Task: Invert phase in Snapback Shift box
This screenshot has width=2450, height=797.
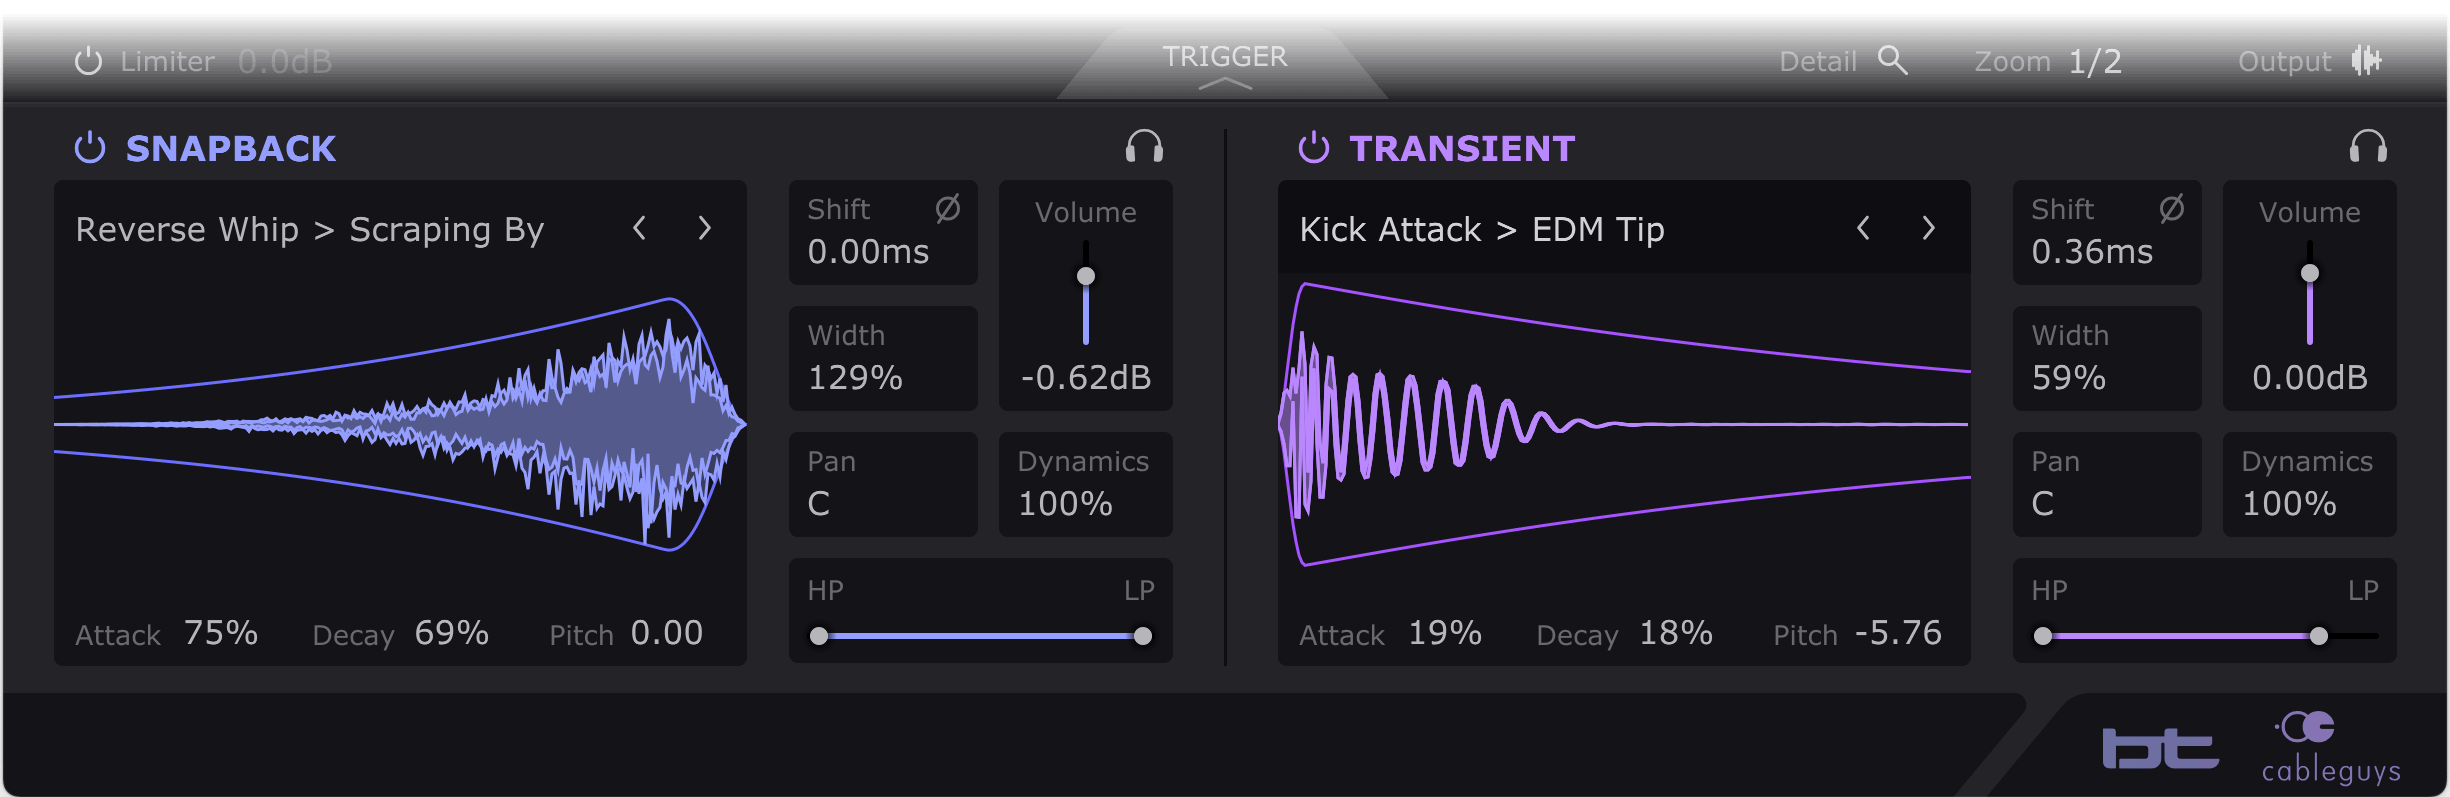Action: [x=948, y=208]
